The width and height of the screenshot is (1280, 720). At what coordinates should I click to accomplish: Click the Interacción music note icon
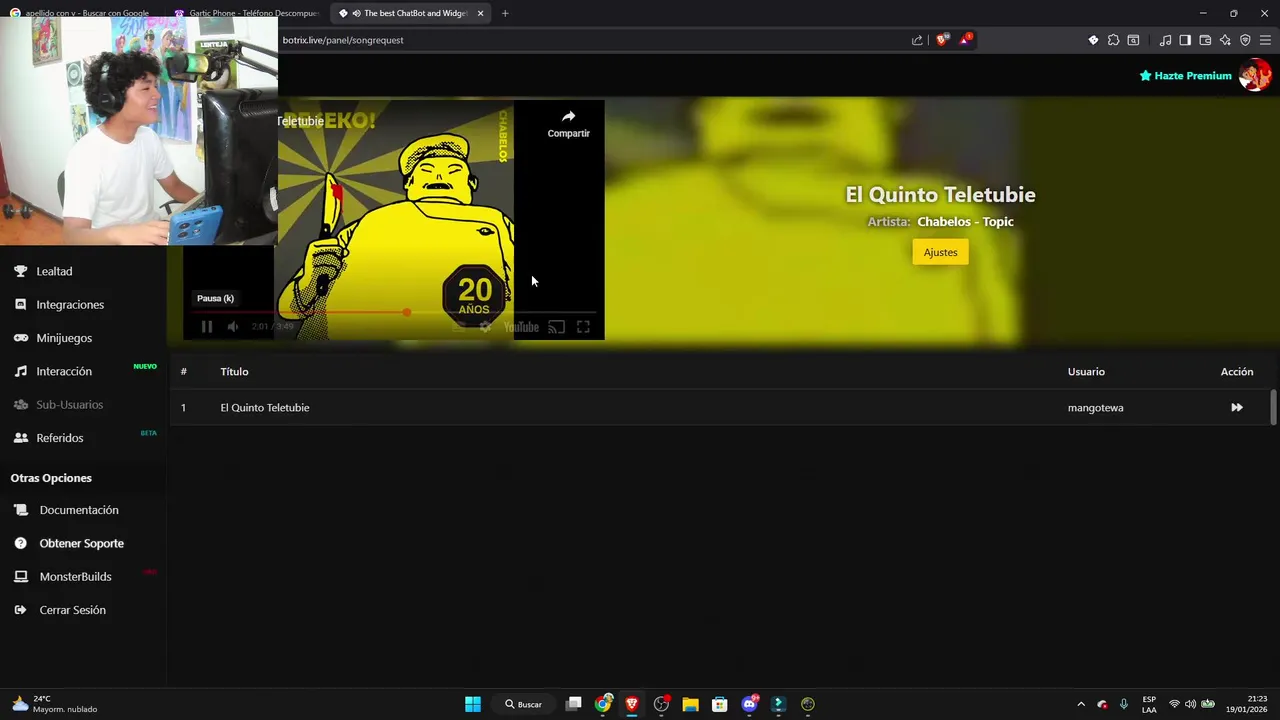click(20, 371)
